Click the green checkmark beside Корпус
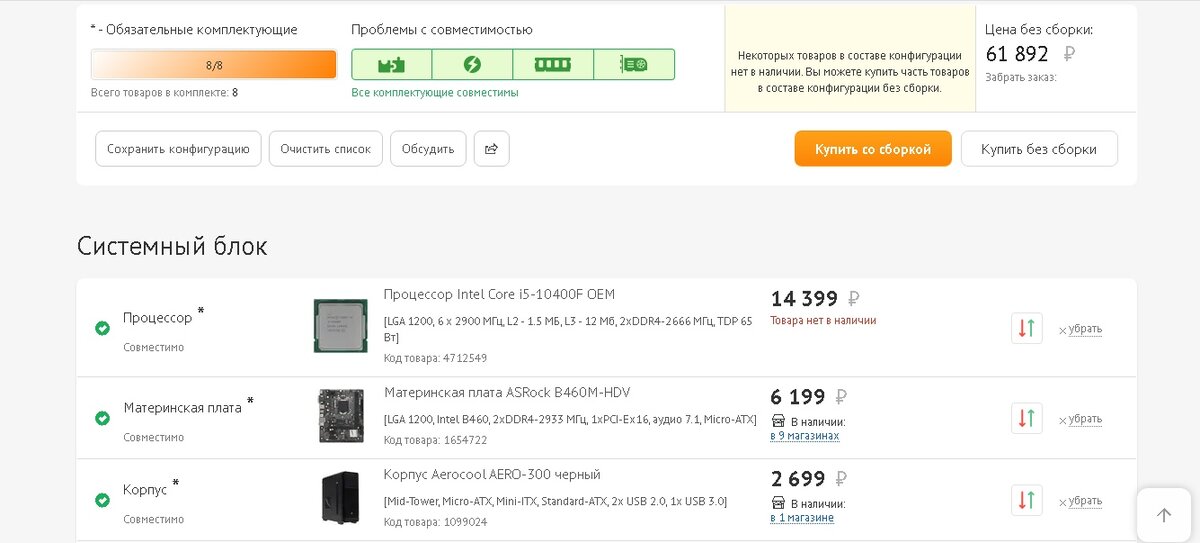The image size is (1200, 543). click(102, 500)
